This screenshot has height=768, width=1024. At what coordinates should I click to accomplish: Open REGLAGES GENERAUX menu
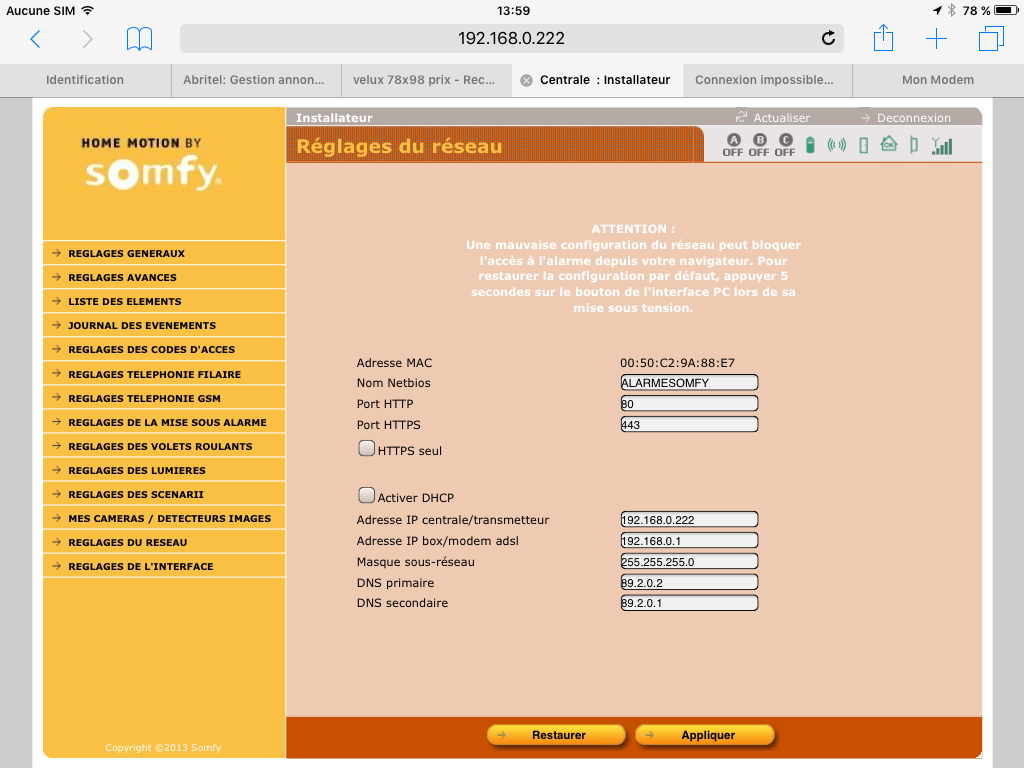coord(164,253)
